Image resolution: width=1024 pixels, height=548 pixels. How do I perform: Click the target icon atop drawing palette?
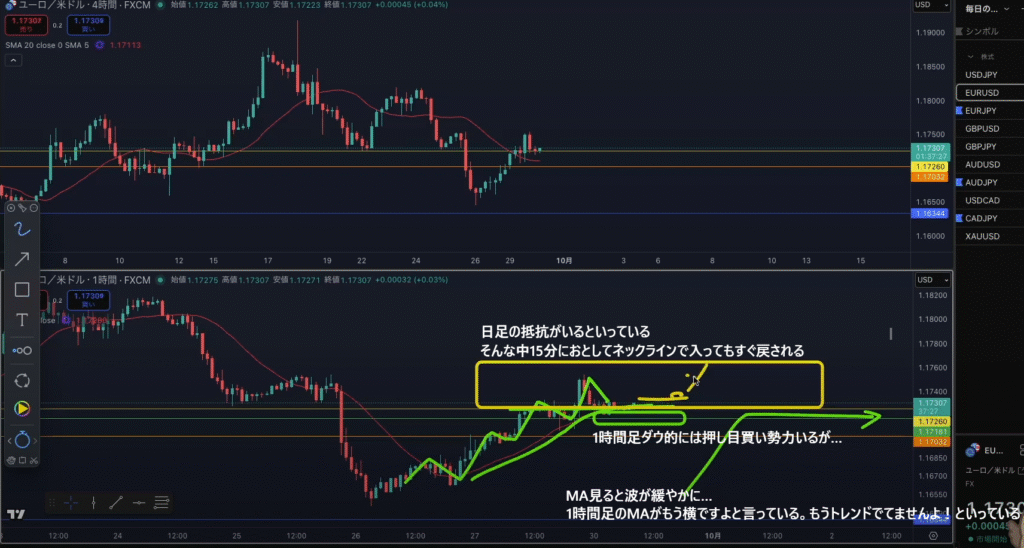pyautogui.click(x=11, y=208)
